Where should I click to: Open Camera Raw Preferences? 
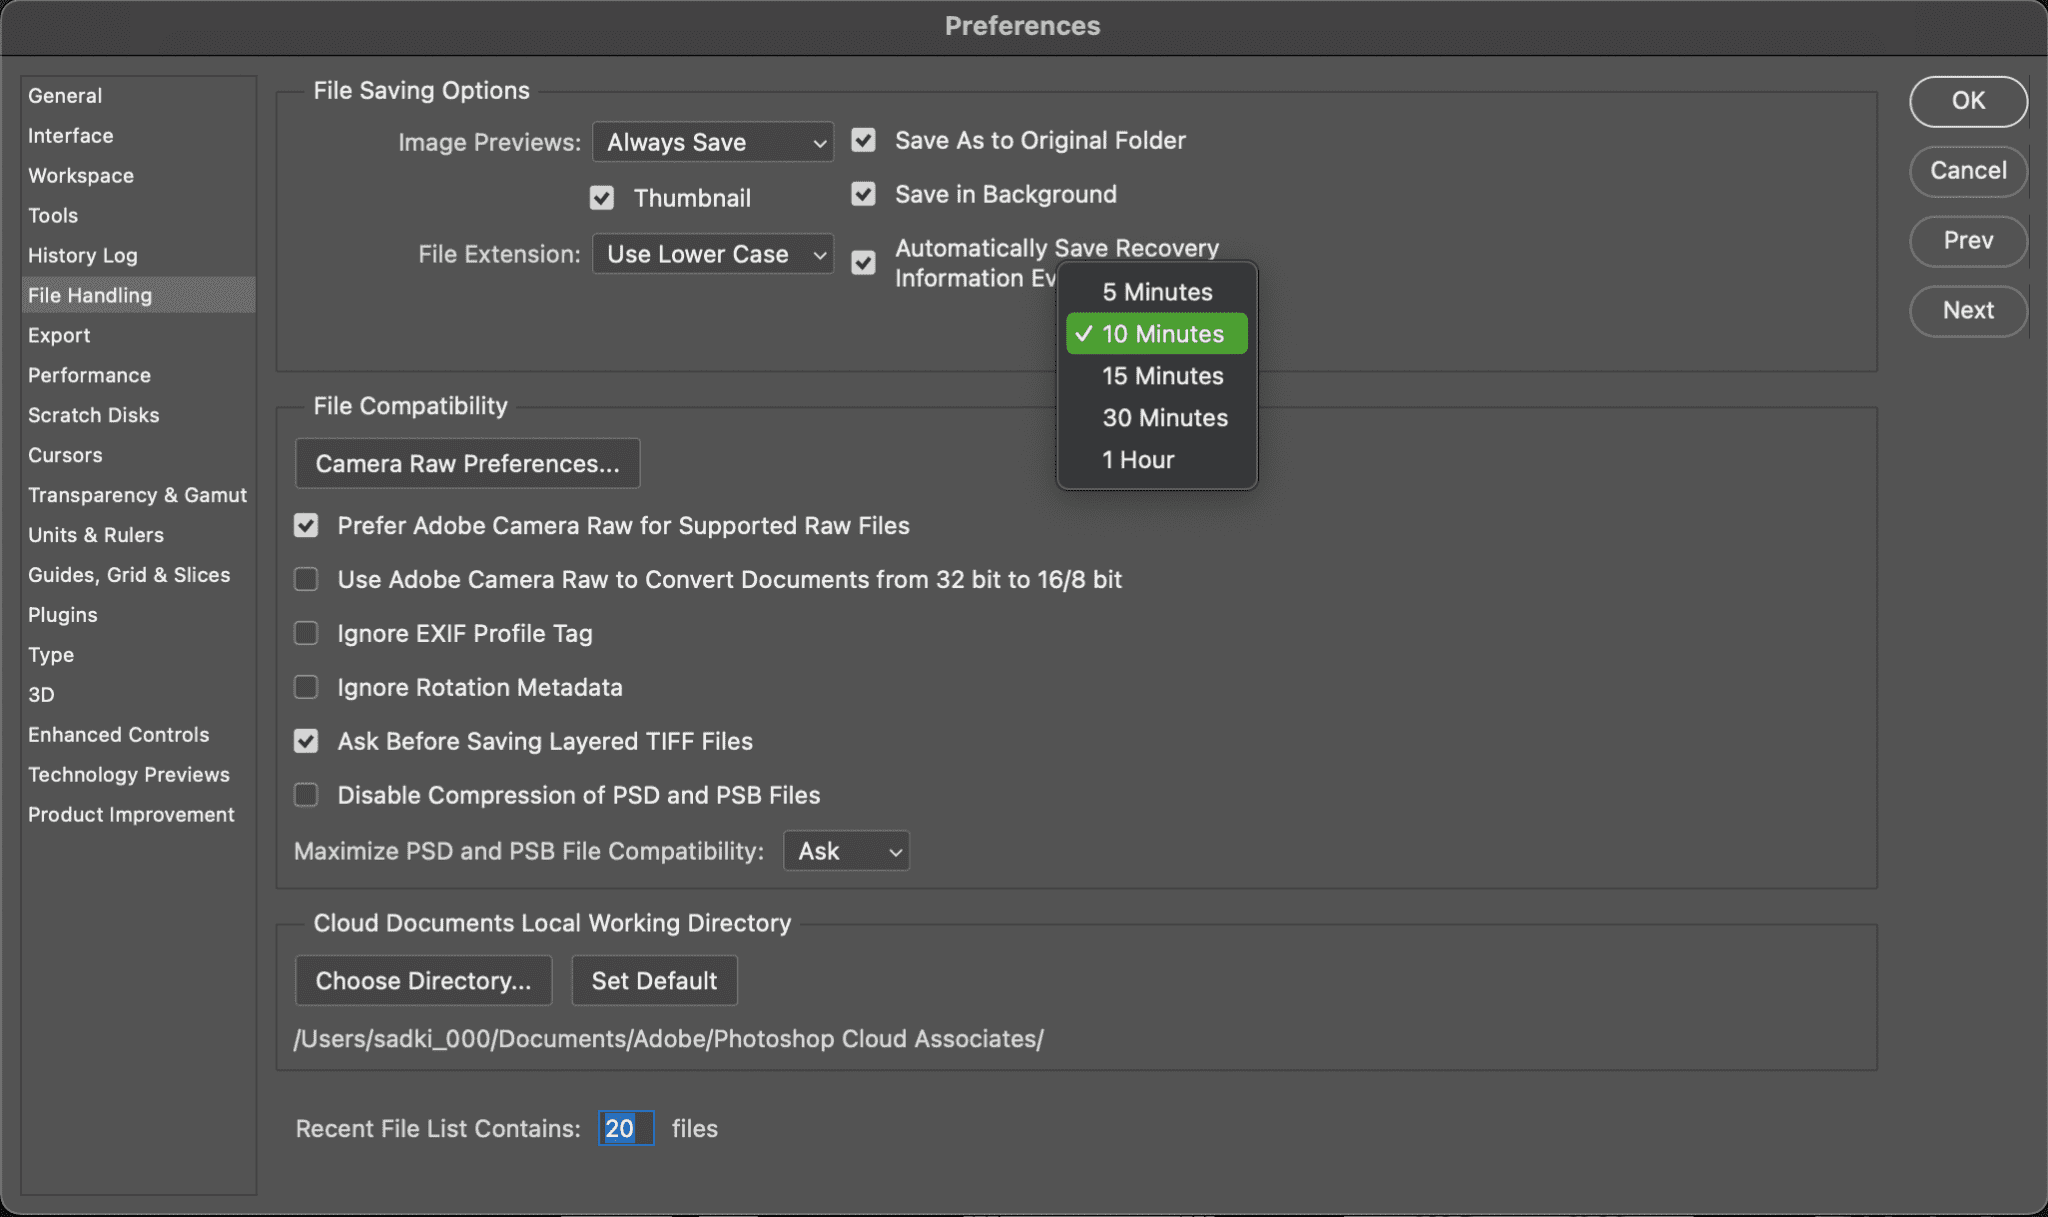[x=466, y=463]
